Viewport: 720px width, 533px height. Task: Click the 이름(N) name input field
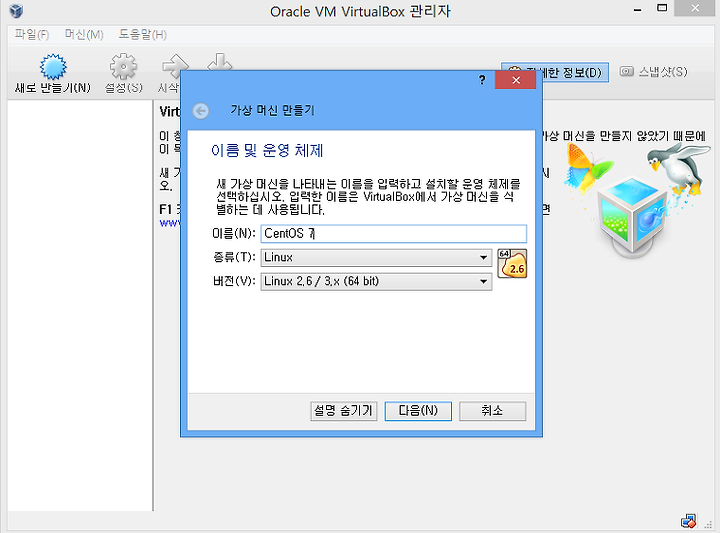click(394, 234)
